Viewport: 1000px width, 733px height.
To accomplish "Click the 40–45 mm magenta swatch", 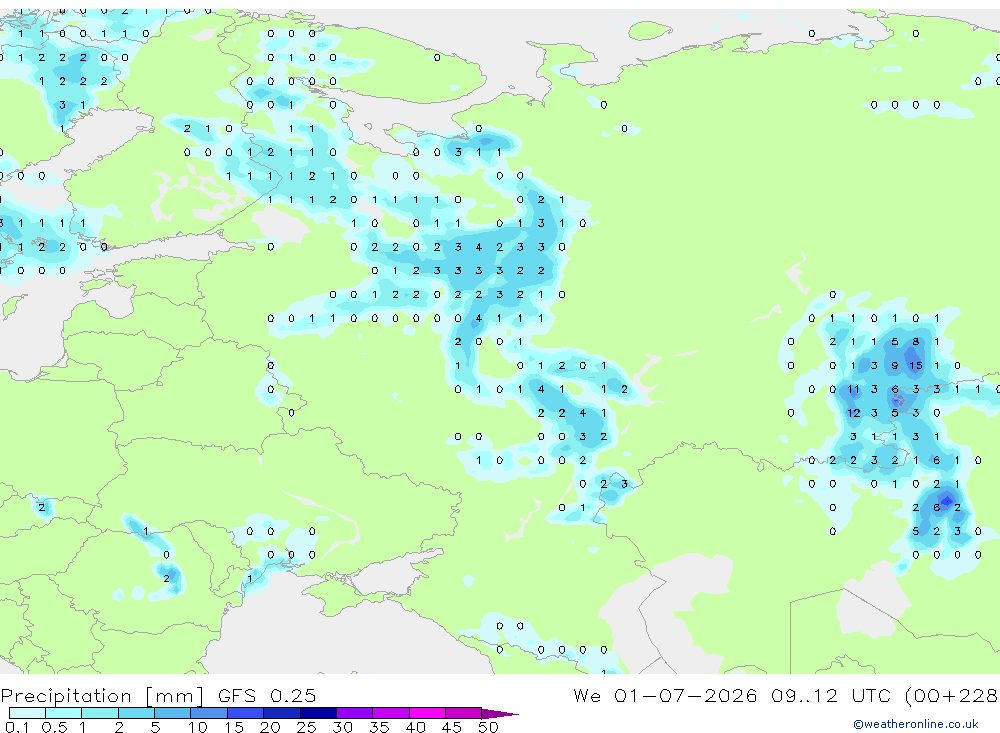I will (x=427, y=713).
